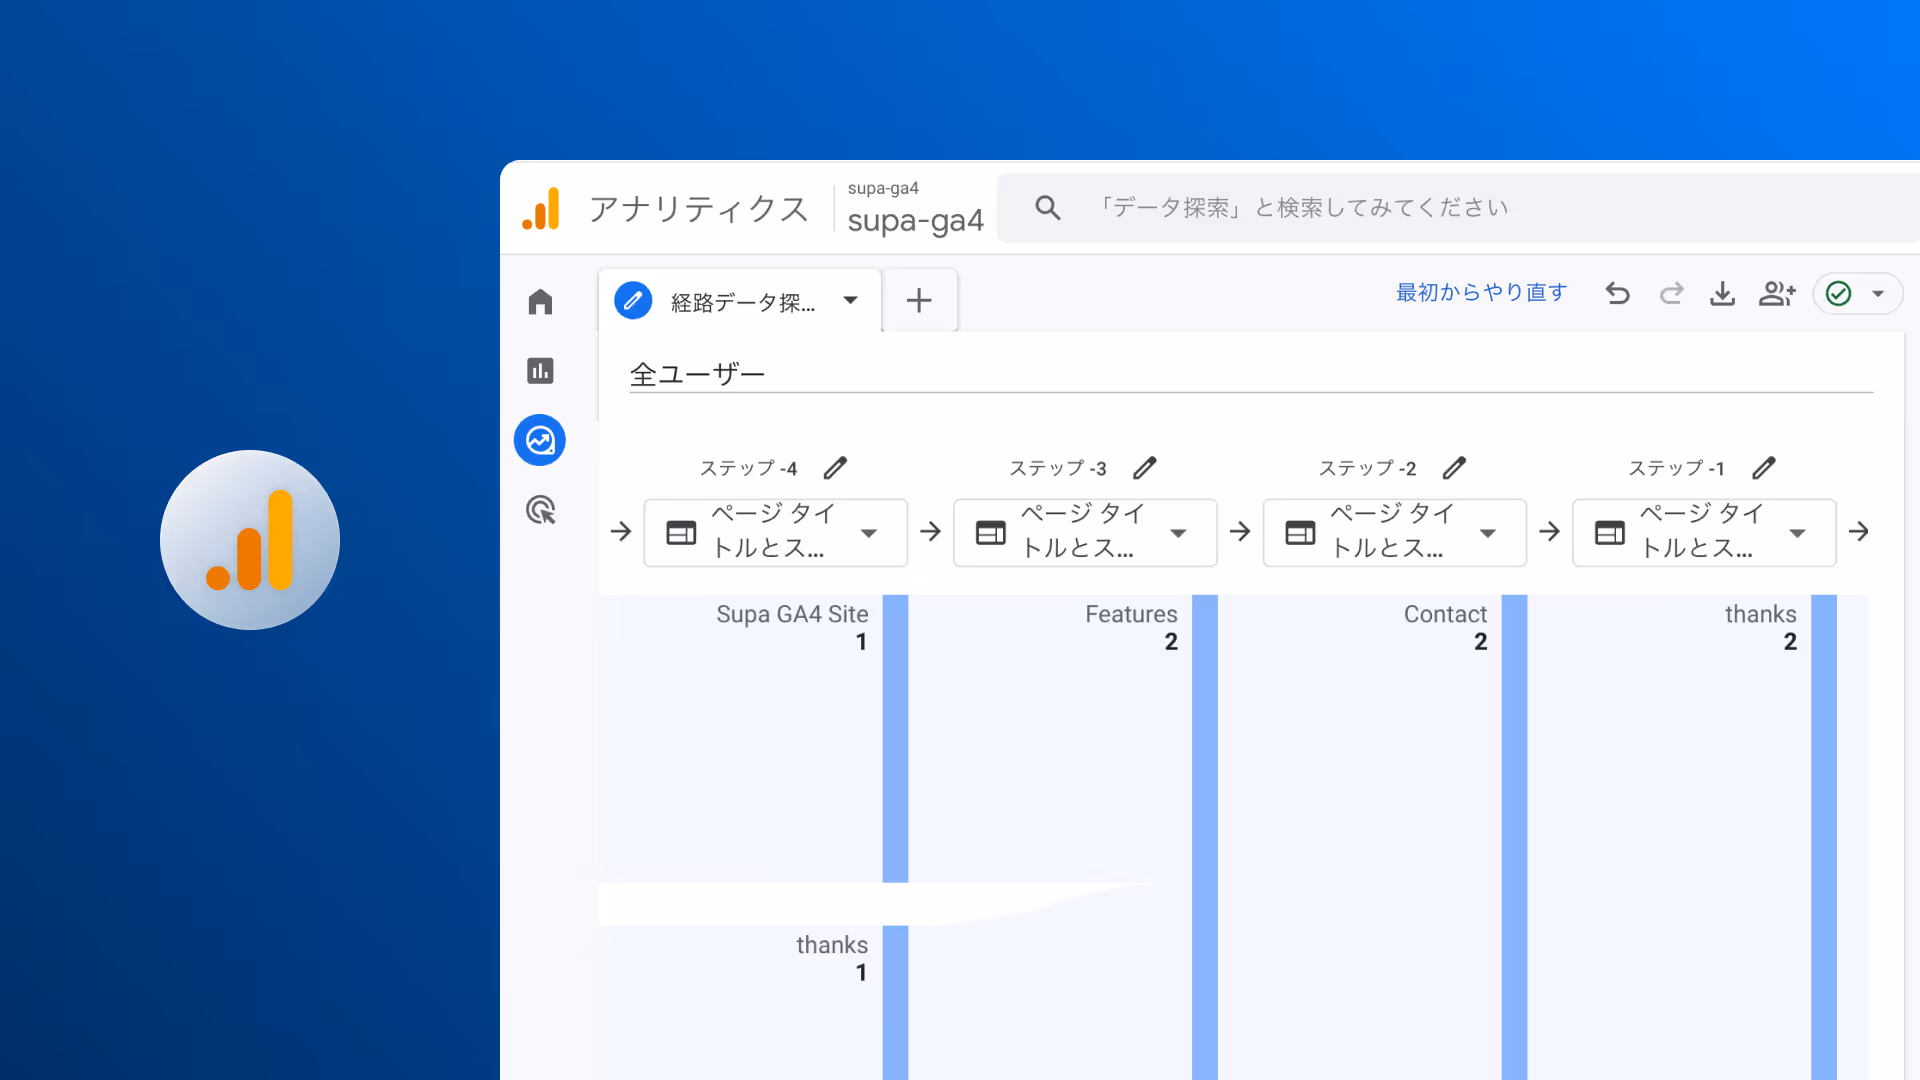Viewport: 1920px width, 1080px height.
Task: Select the 経路データ探索 tab
Action: click(740, 301)
